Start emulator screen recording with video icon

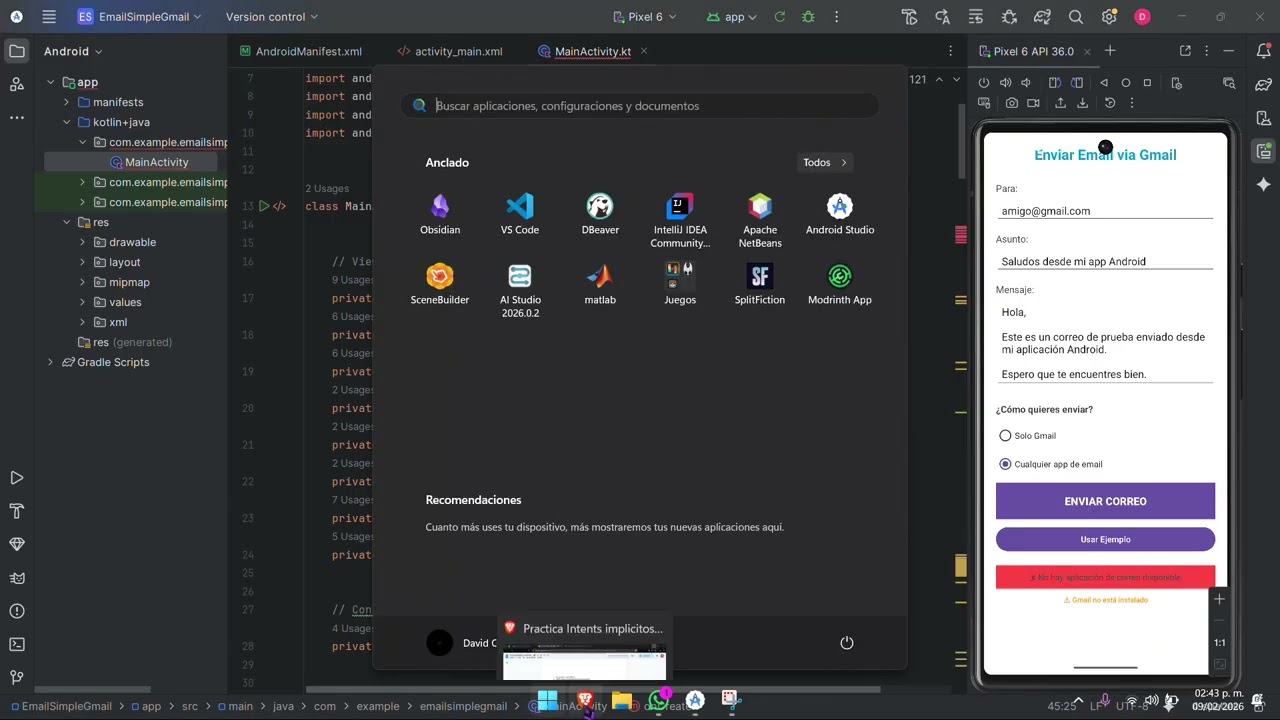(x=1033, y=103)
